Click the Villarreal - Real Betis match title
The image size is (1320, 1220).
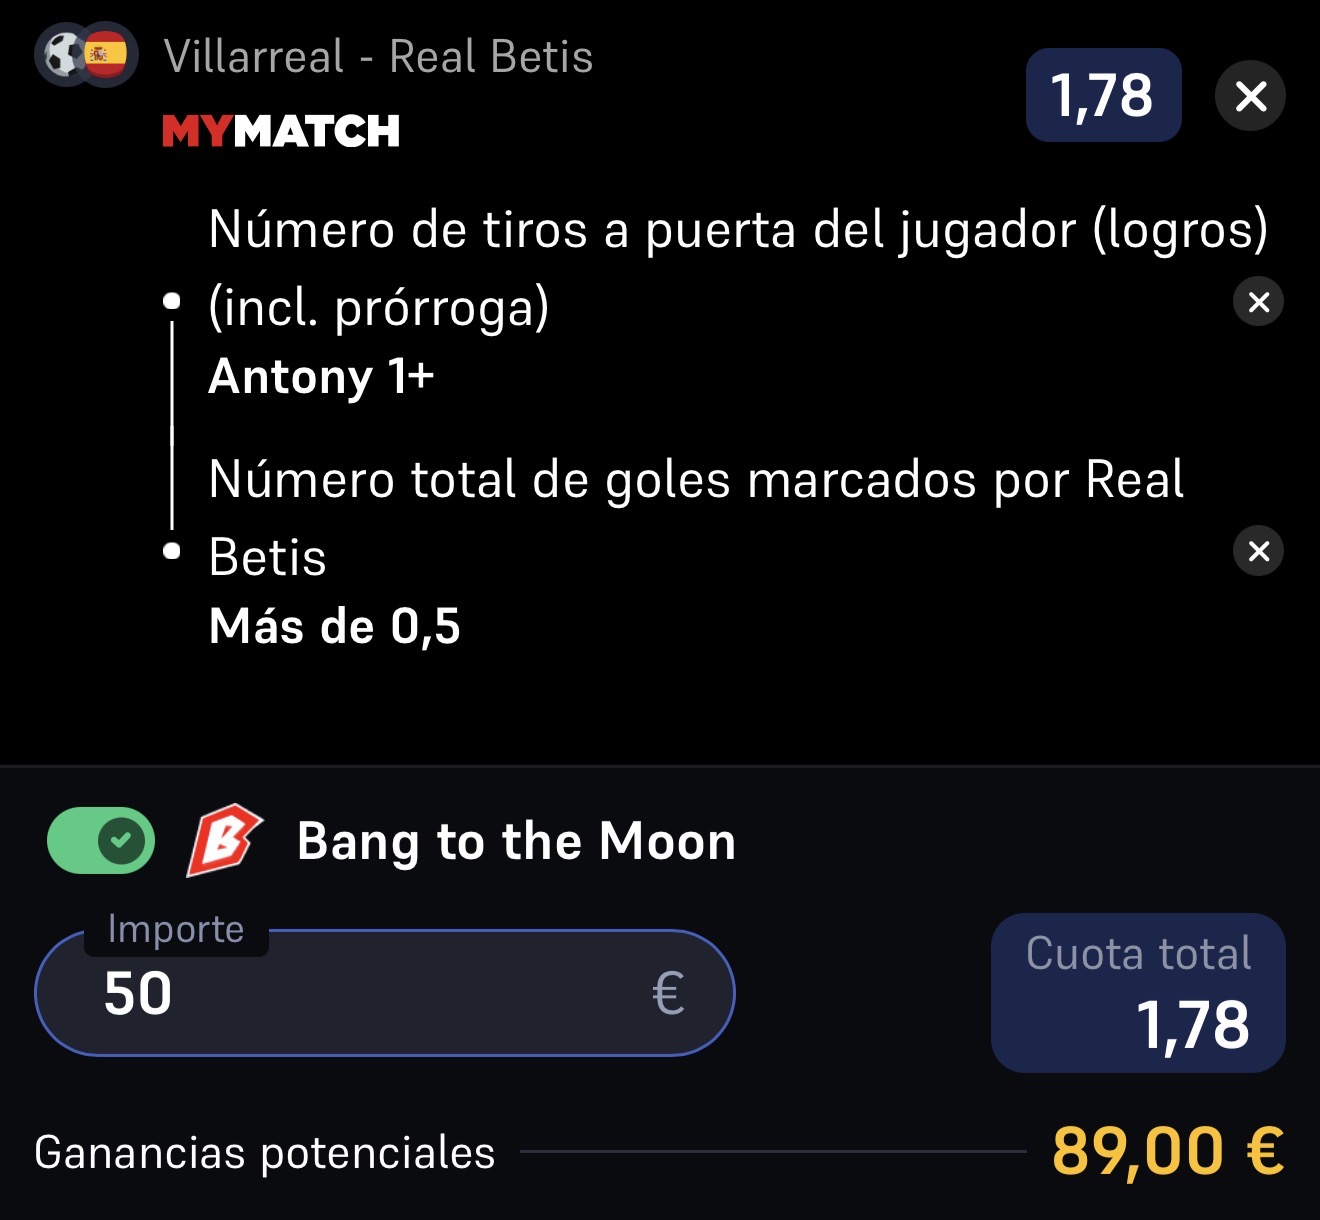coord(378,56)
